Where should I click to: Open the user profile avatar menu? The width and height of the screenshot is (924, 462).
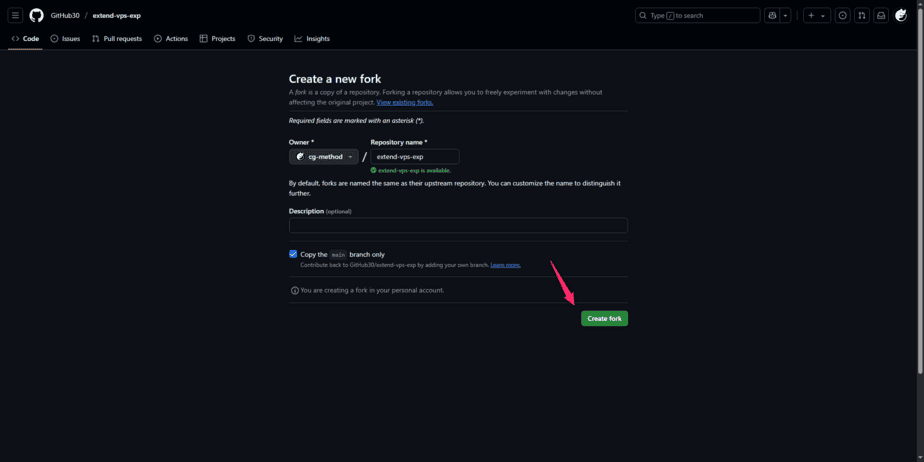click(901, 15)
